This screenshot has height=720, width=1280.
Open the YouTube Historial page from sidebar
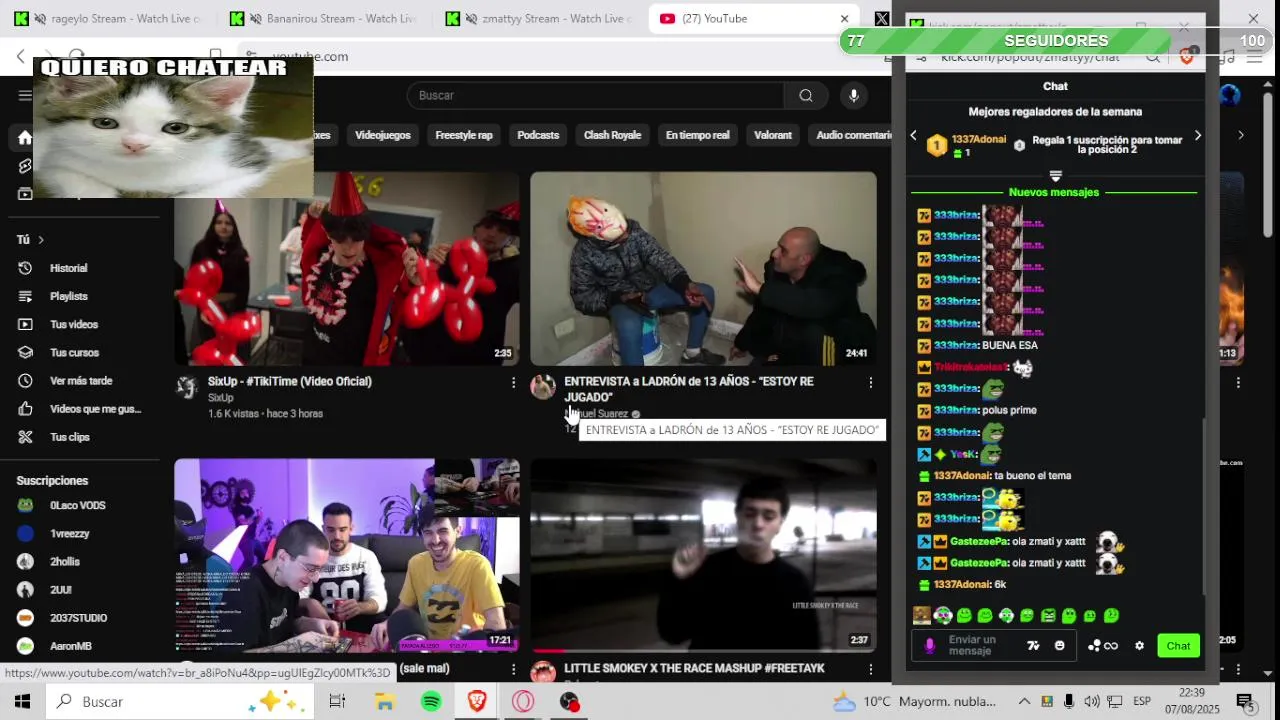pyautogui.click(x=68, y=268)
